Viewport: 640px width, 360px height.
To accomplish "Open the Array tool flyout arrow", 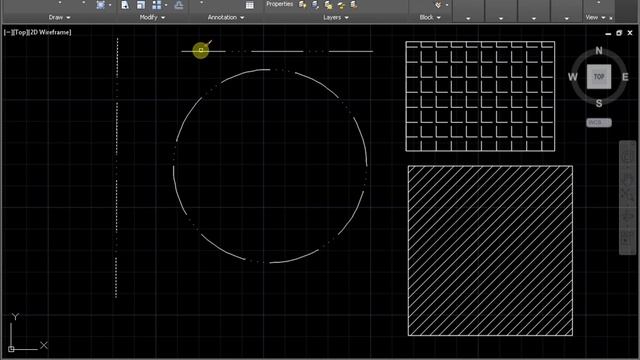I will point(166,5).
